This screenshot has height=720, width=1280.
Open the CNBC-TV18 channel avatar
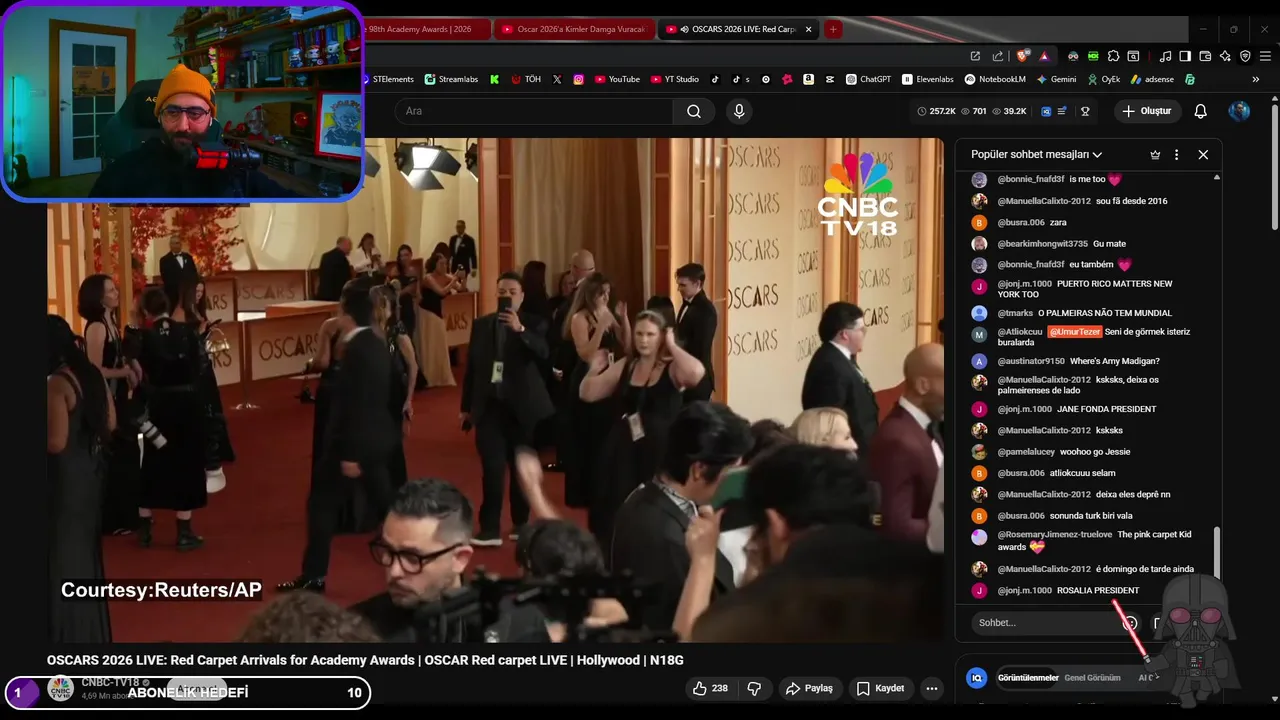(61, 688)
